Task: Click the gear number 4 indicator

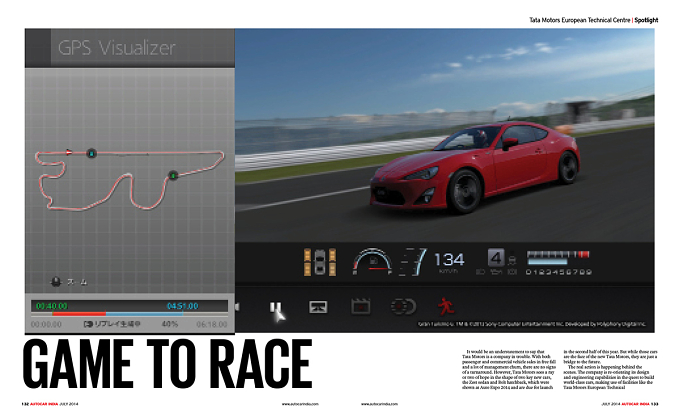Action: (496, 258)
